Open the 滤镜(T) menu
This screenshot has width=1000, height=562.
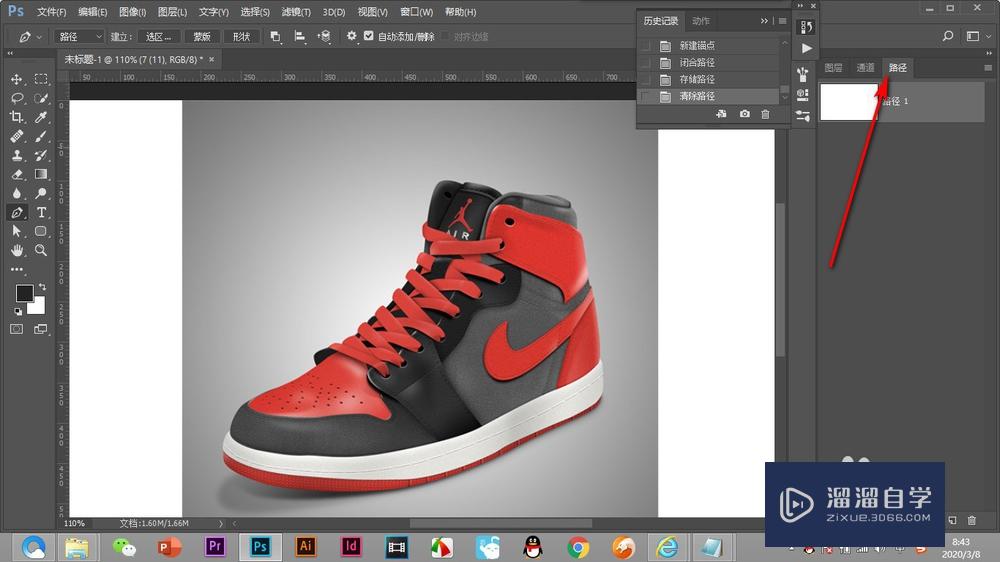[x=295, y=12]
